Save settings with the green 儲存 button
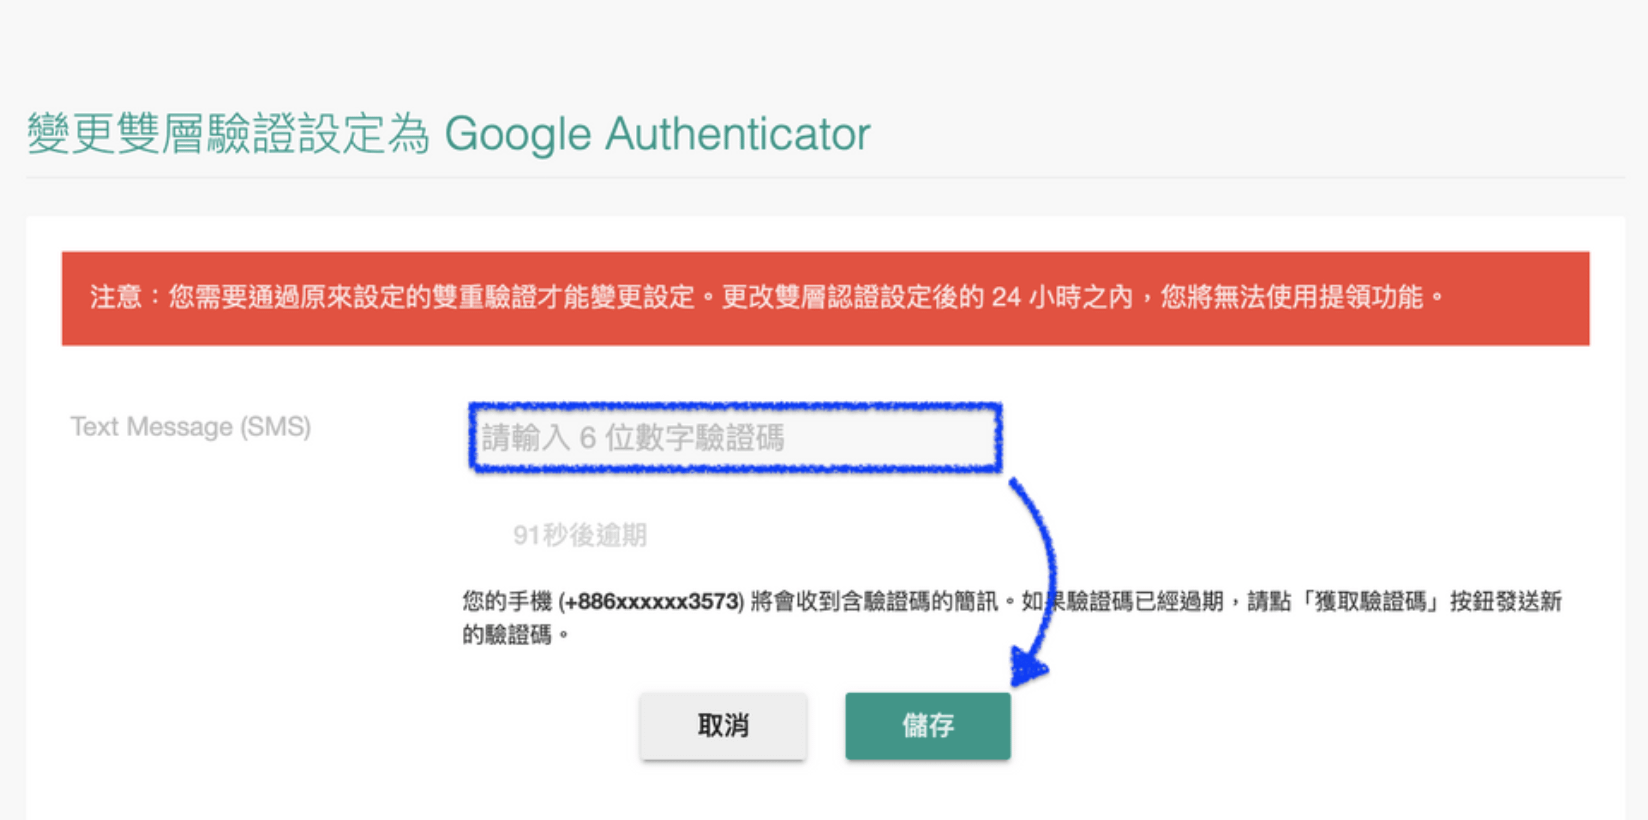Screen dimensions: 1648x820 tap(928, 726)
